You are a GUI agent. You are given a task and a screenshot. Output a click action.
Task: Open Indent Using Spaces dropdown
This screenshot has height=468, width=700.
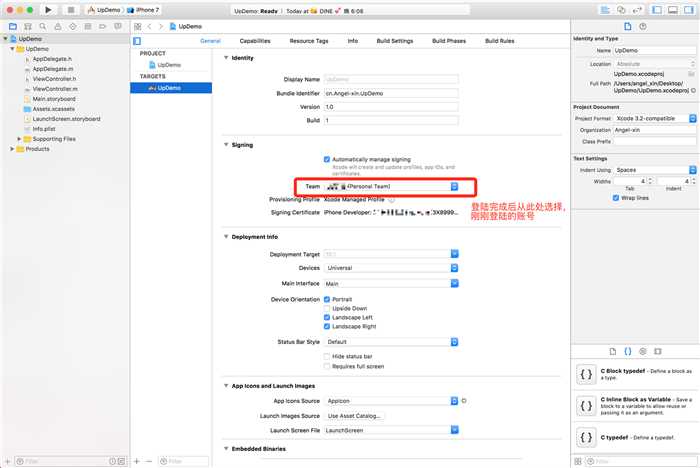pyautogui.click(x=655, y=170)
